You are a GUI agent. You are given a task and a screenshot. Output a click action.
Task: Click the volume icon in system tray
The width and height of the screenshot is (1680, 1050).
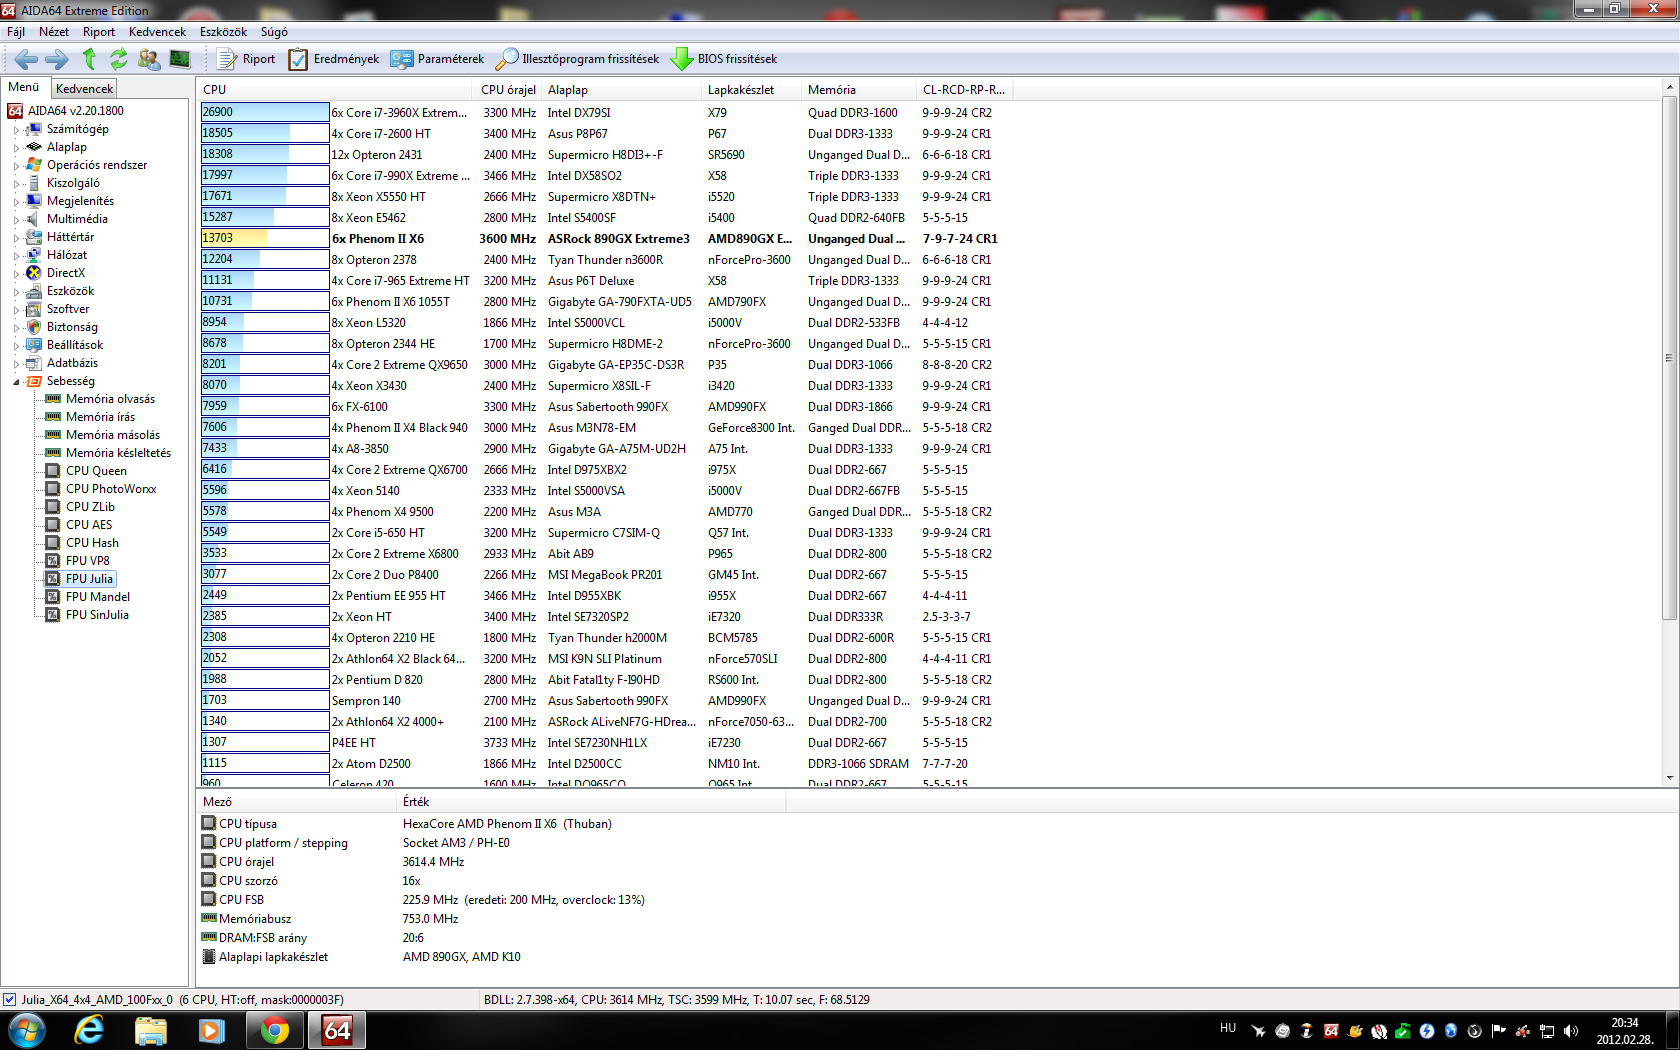pyautogui.click(x=1571, y=1031)
